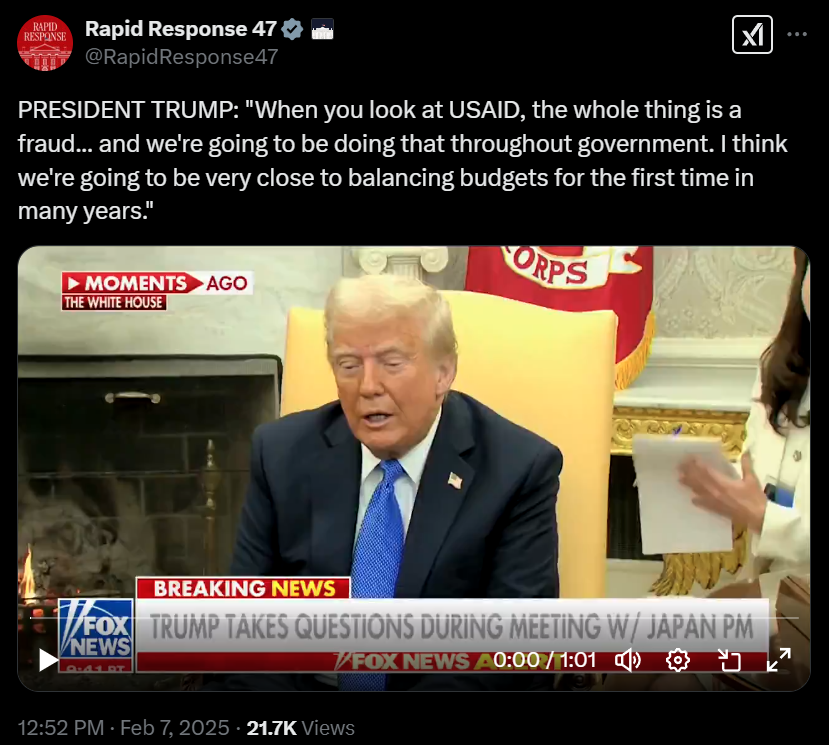Open video in picture-in-picture miniplayer
The height and width of the screenshot is (745, 829).
pyautogui.click(x=729, y=660)
